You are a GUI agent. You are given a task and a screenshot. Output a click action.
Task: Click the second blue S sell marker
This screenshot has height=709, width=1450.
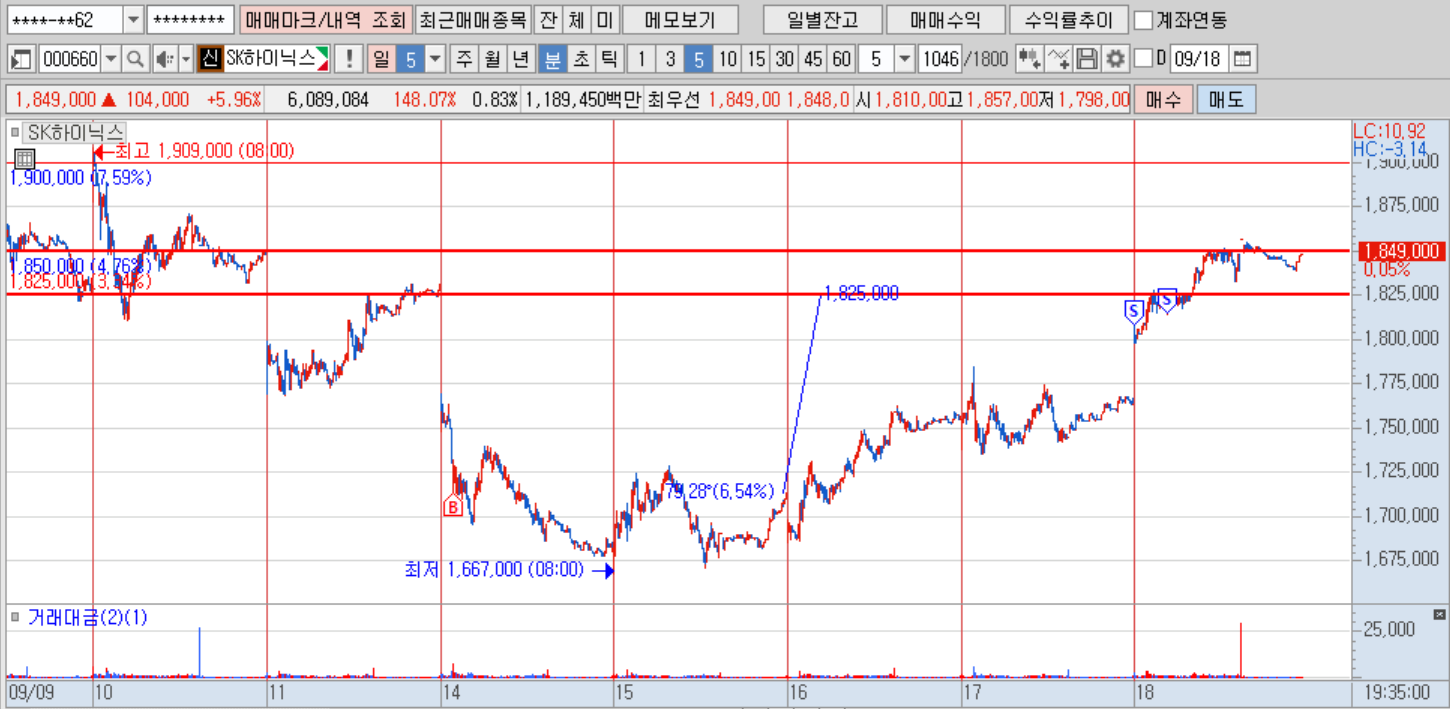point(1166,299)
